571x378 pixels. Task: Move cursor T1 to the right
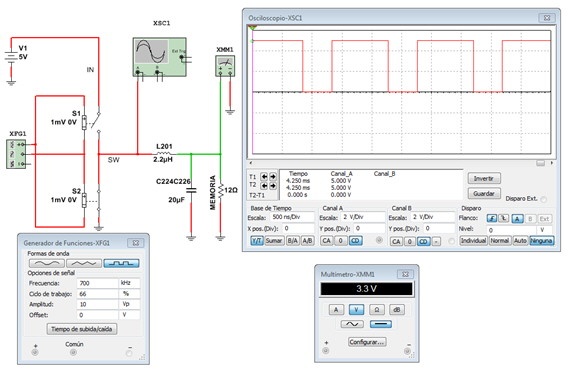click(x=273, y=177)
